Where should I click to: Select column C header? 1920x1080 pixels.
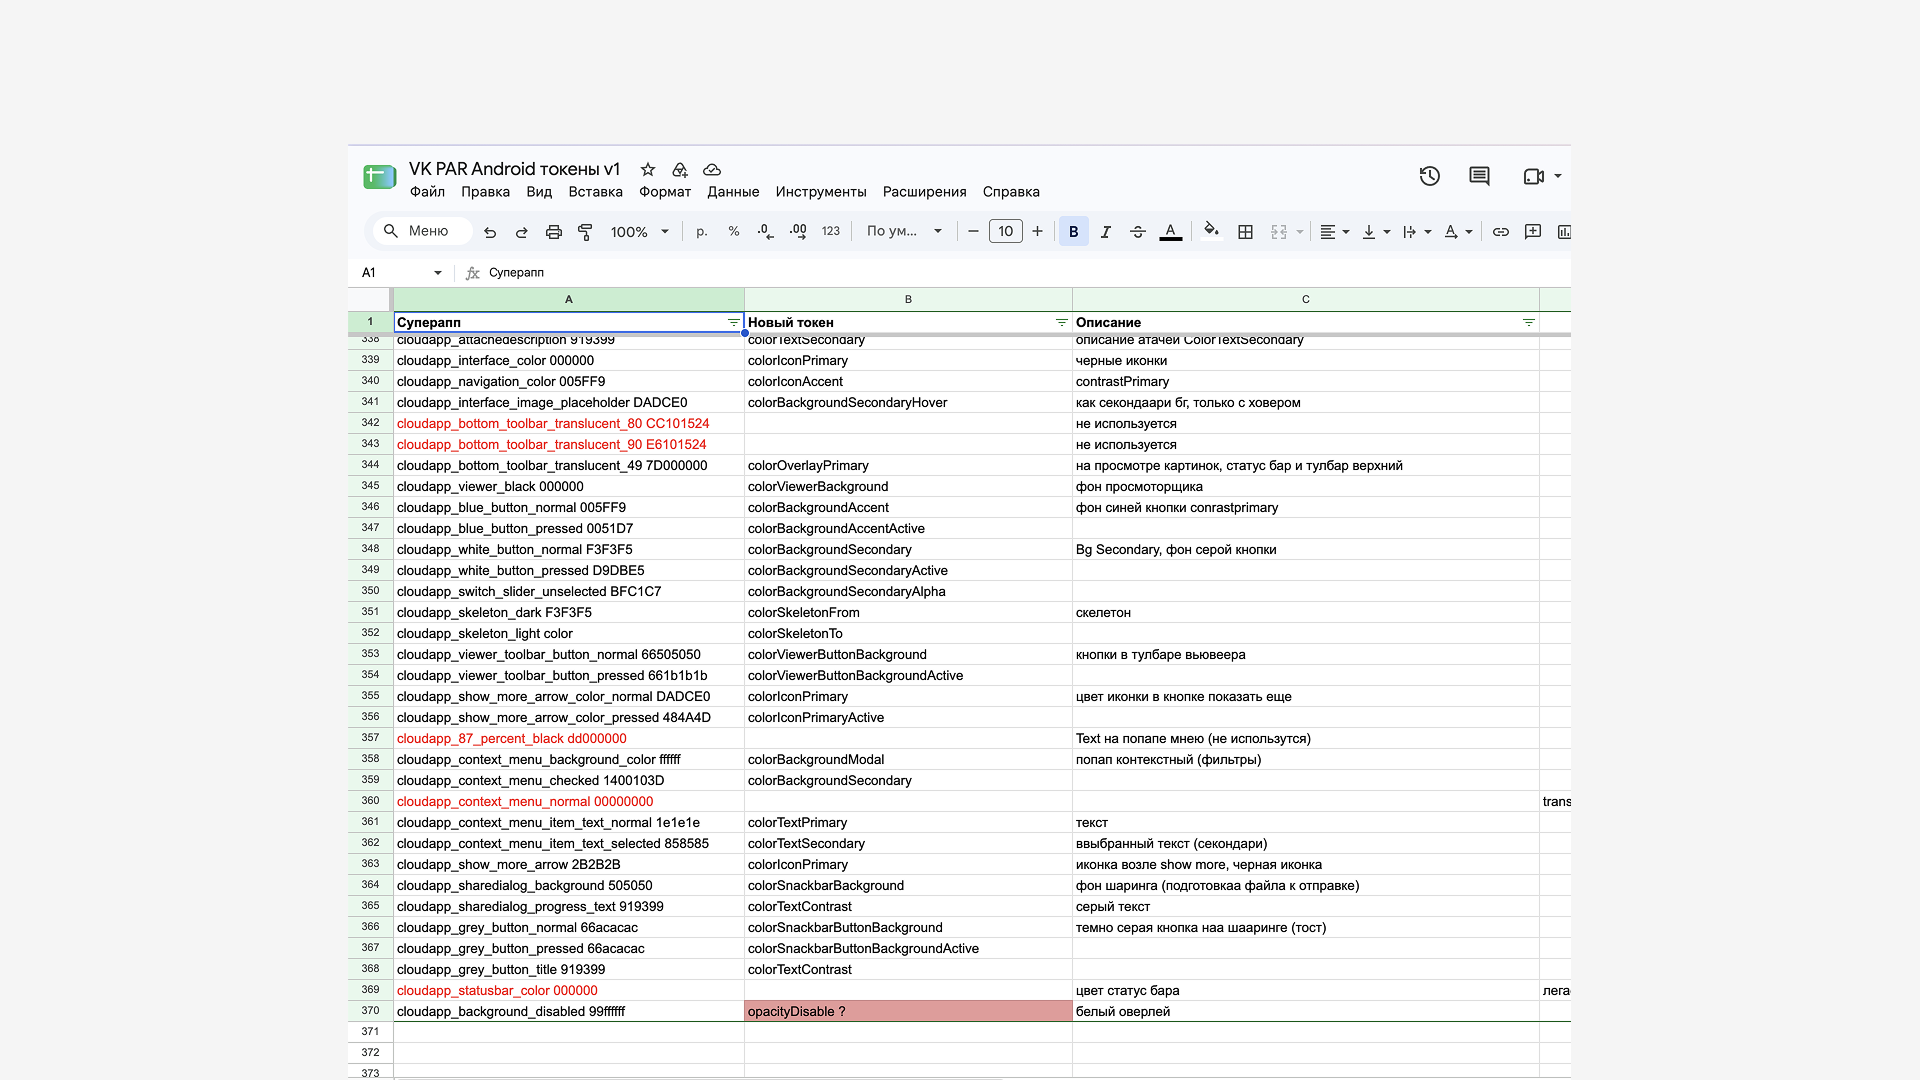pyautogui.click(x=1306, y=300)
